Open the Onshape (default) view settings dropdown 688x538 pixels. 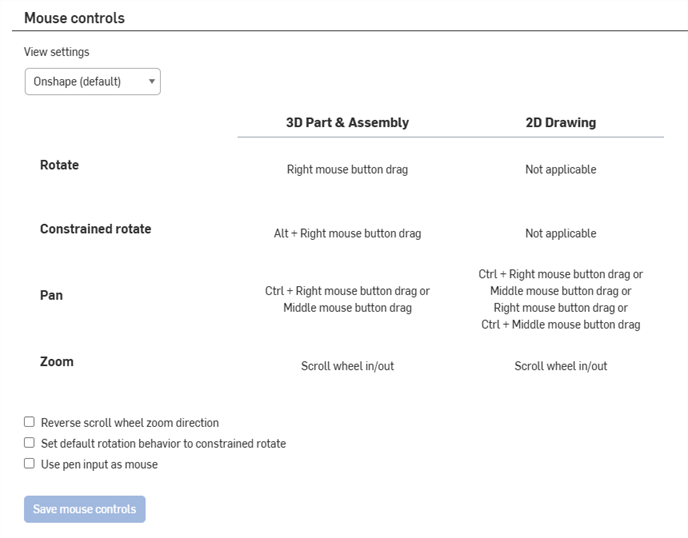(92, 82)
